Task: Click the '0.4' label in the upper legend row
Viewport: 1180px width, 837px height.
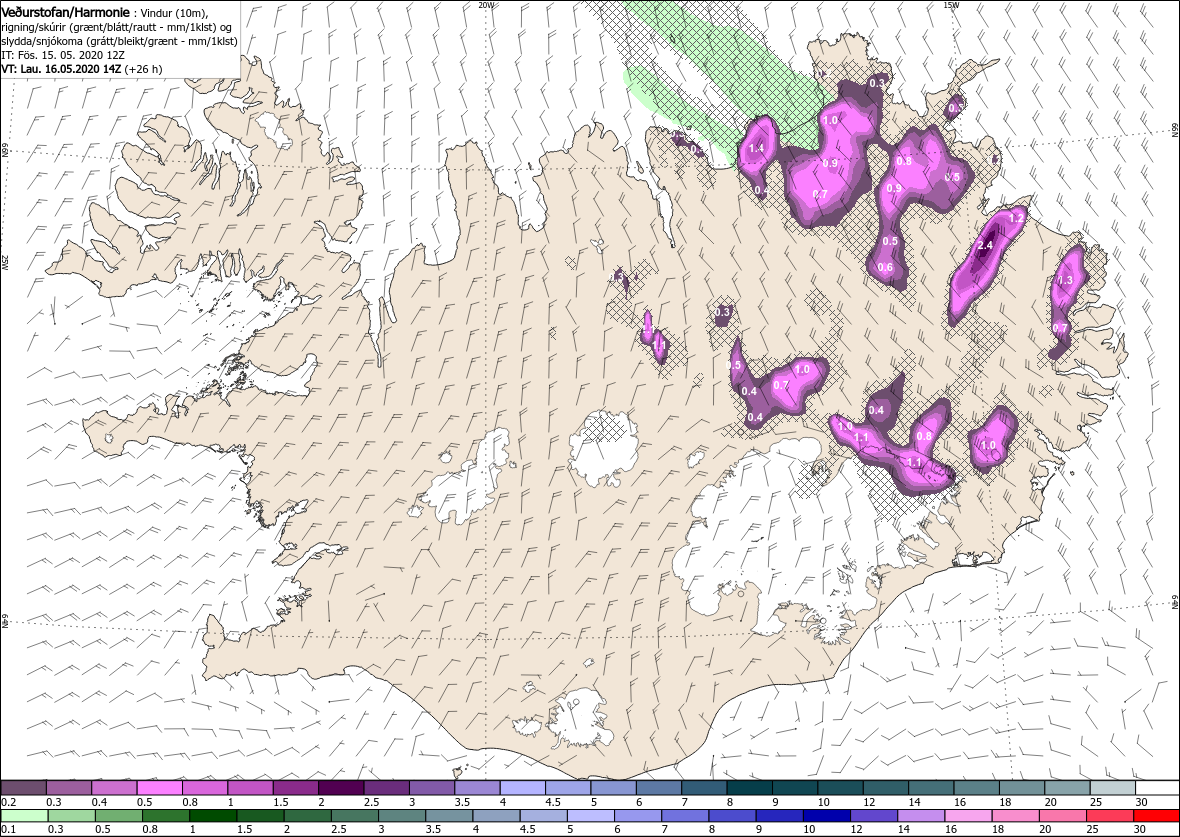Action: pos(99,802)
